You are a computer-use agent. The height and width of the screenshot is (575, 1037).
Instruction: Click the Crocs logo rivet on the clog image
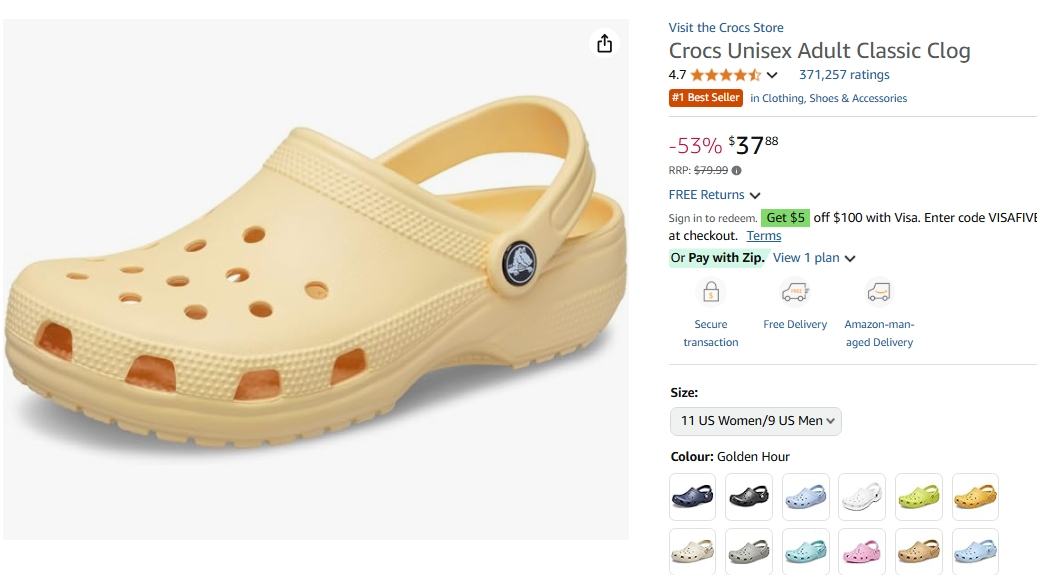click(x=519, y=263)
